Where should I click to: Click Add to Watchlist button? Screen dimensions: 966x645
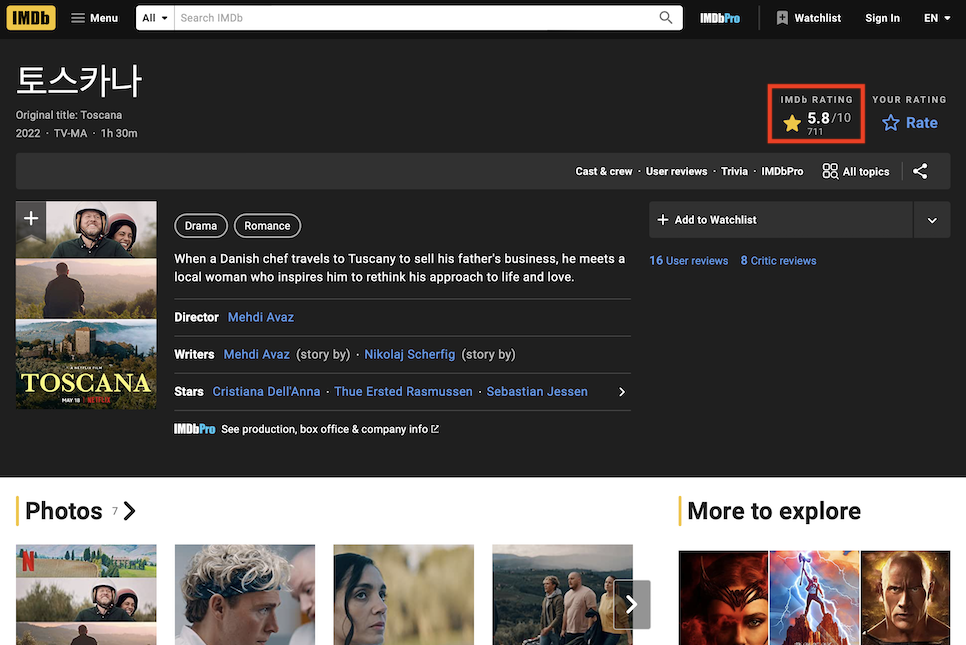(781, 220)
